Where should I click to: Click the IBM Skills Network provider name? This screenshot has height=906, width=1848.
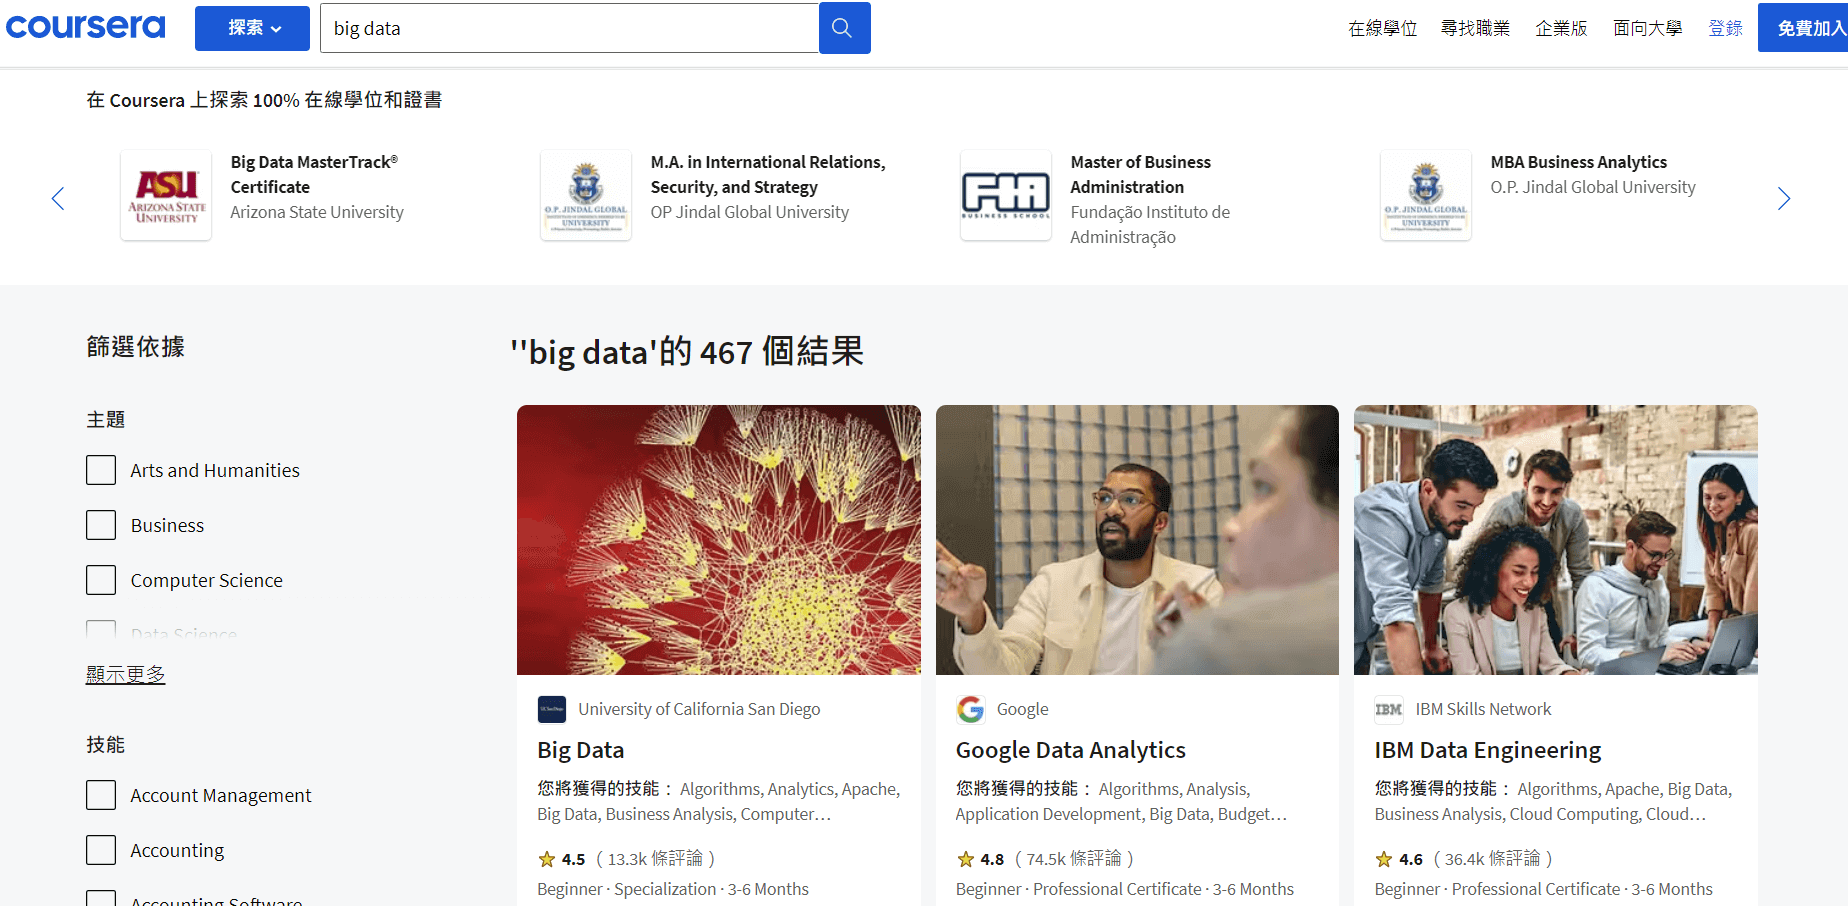click(1483, 709)
